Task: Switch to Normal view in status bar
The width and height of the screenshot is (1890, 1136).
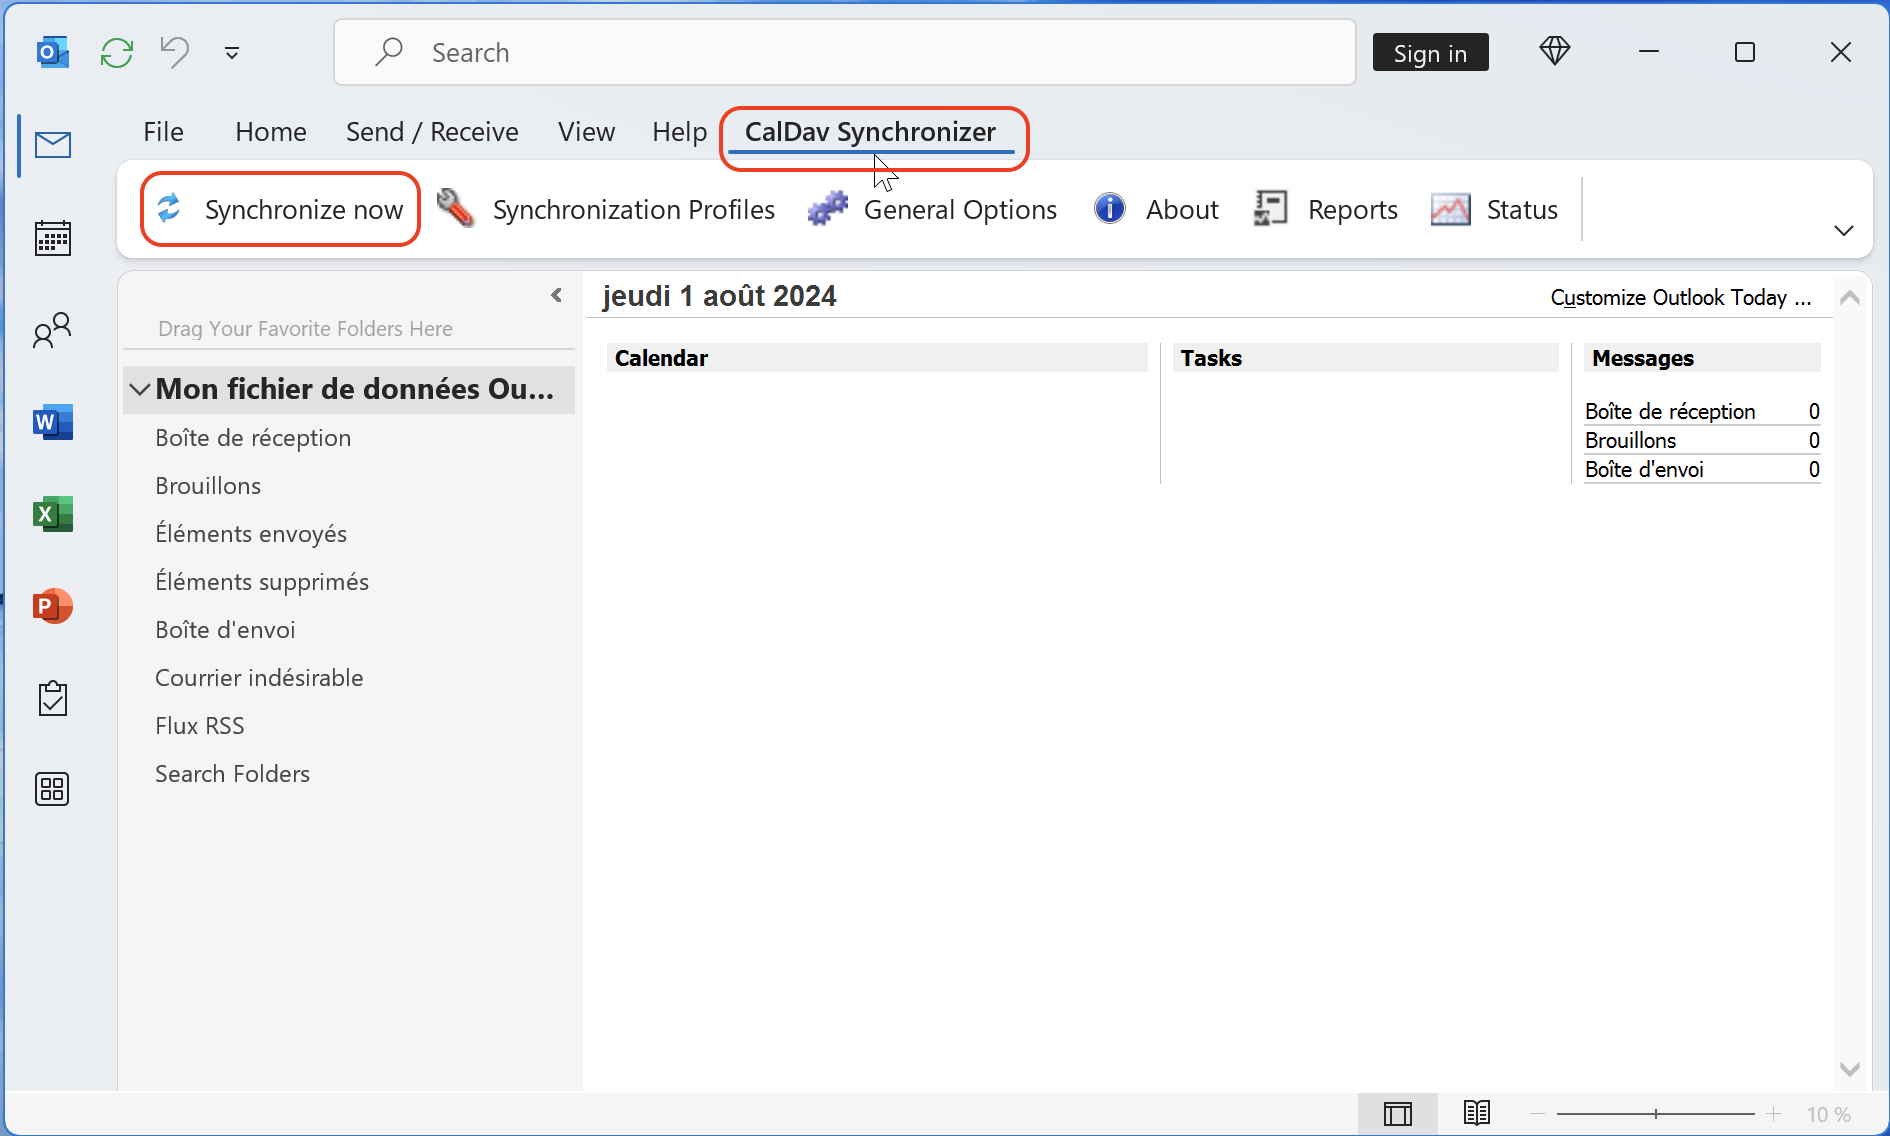Action: click(1398, 1113)
